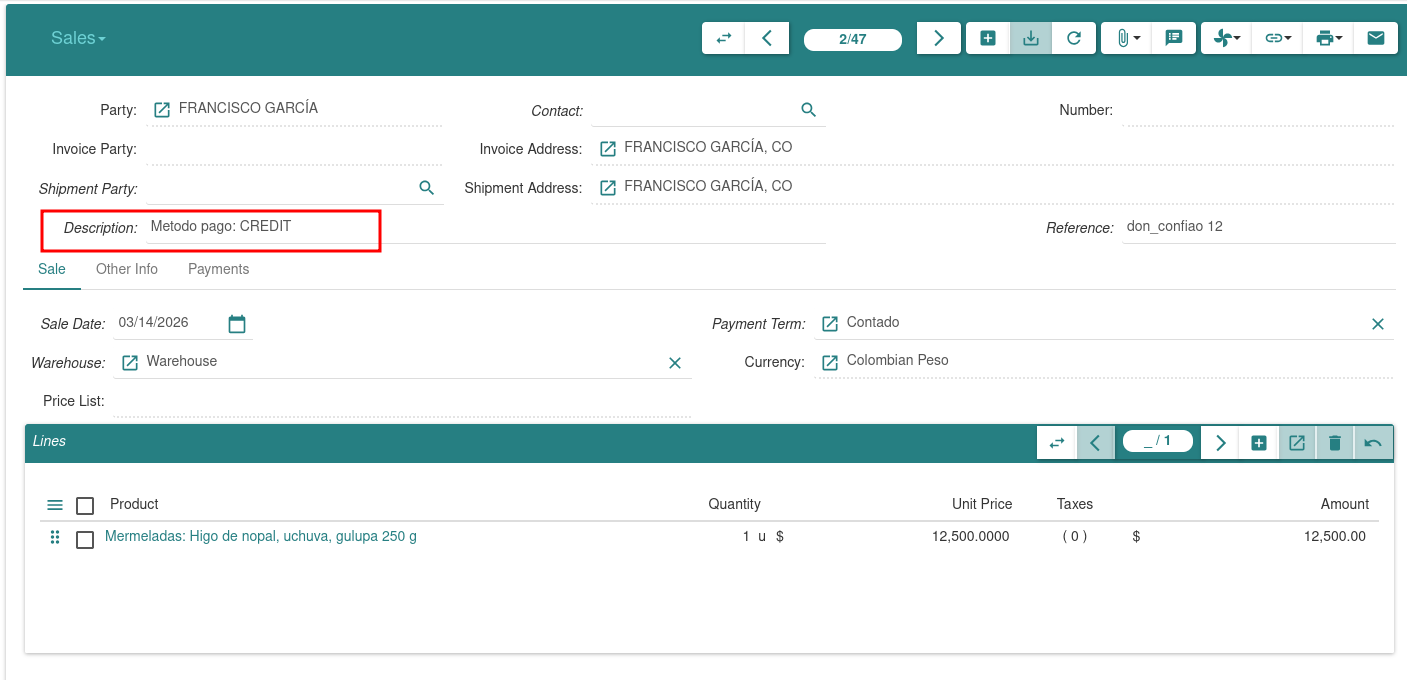This screenshot has height=680, width=1407.
Task: Save the current sale record
Action: click(x=1031, y=38)
